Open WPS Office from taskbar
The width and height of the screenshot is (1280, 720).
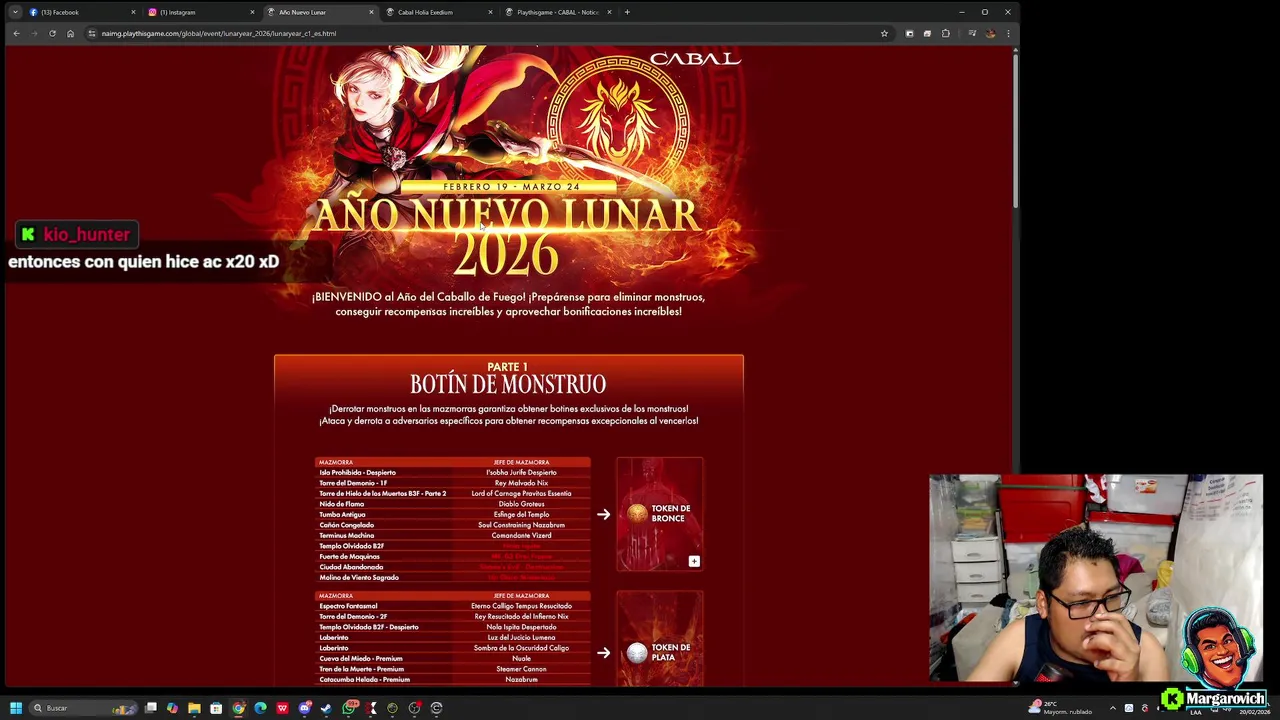[282, 708]
